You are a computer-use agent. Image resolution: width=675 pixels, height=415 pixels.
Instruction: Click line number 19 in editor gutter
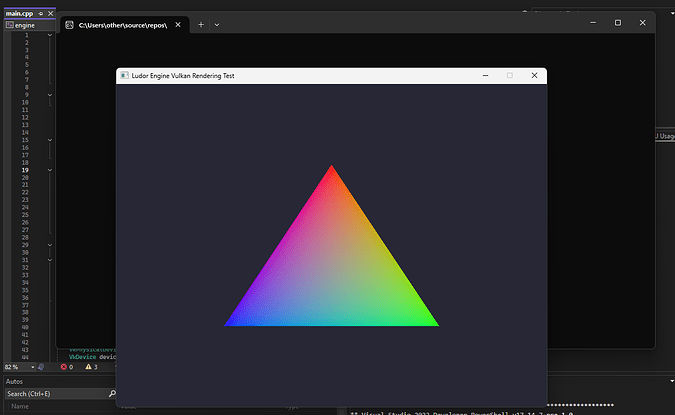(25, 170)
